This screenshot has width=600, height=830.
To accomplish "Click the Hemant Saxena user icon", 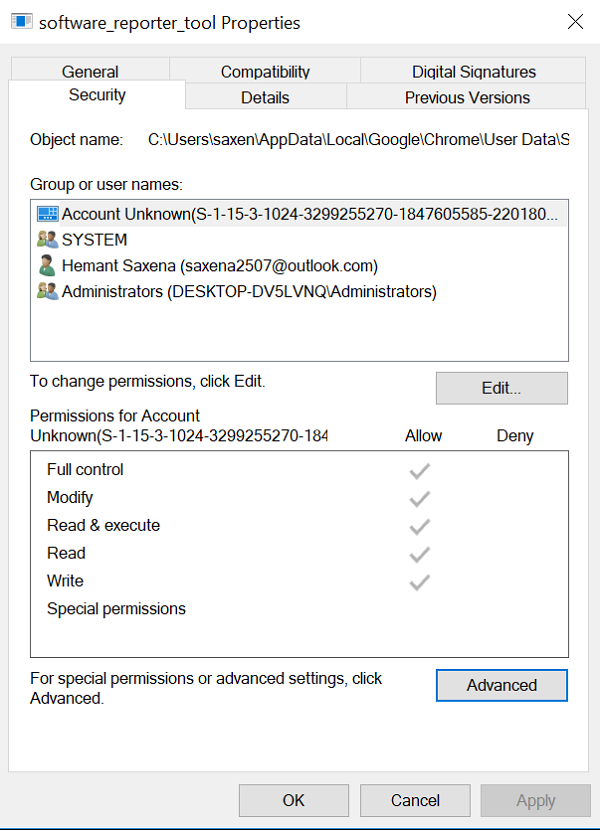I will 47,266.
